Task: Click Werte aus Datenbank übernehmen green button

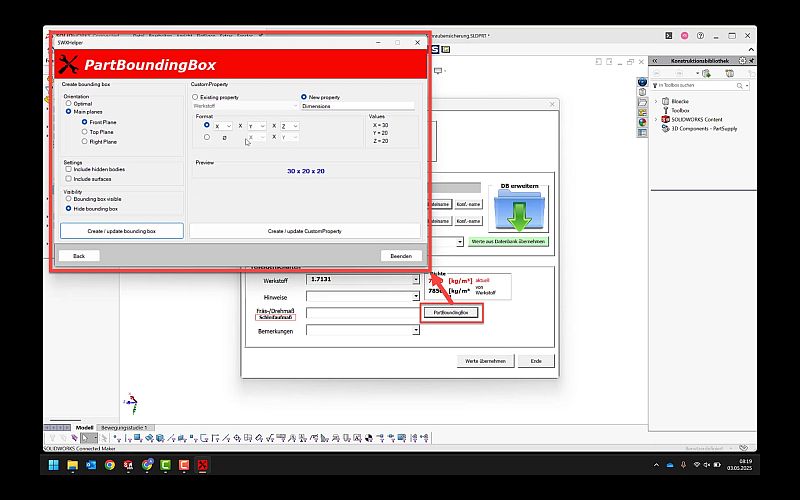Action: [508, 241]
